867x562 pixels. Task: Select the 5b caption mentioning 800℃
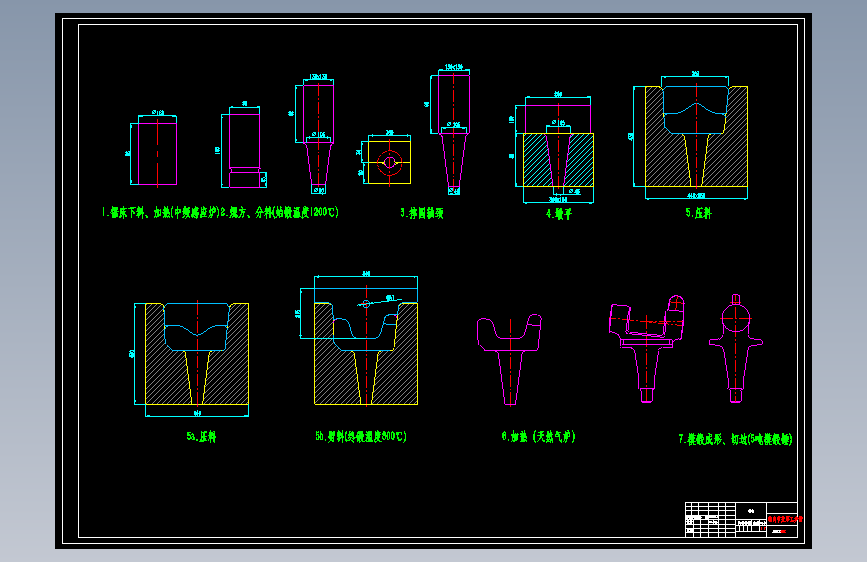(x=361, y=436)
